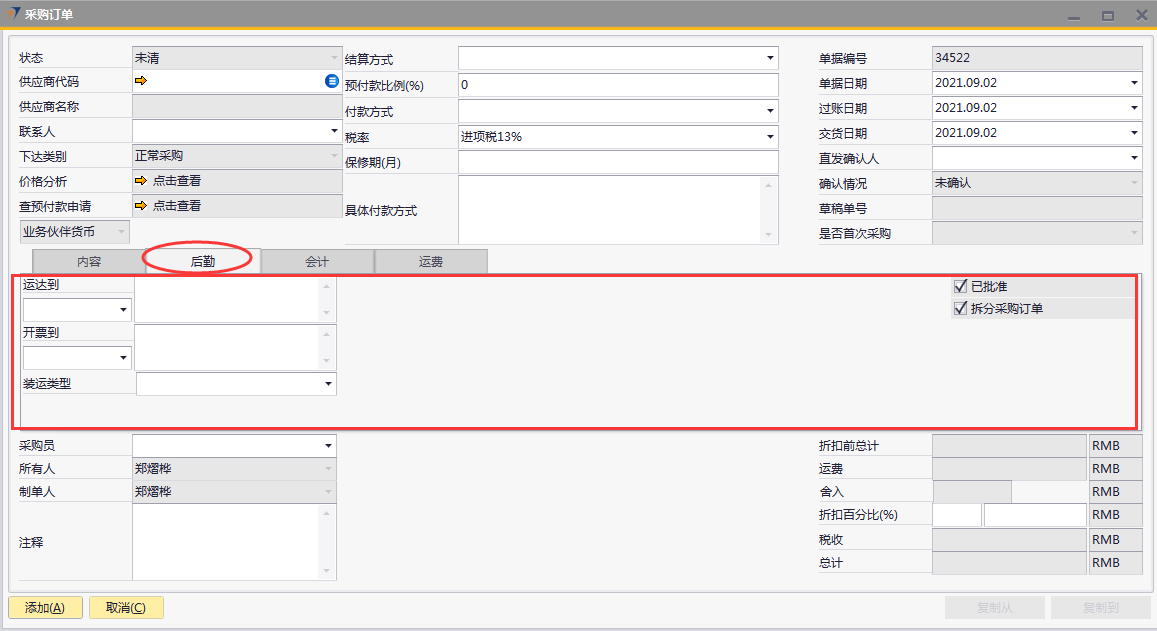Image resolution: width=1157 pixels, height=631 pixels.
Task: Click the 添加 button
Action: tap(45, 607)
